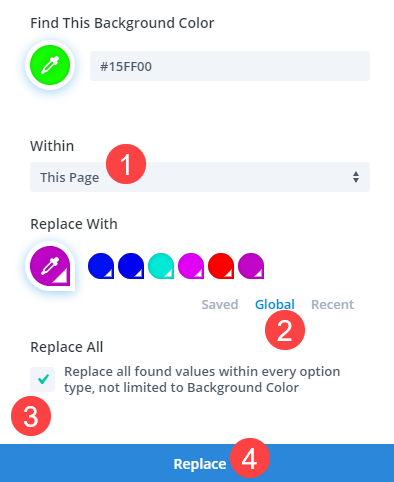Pick the second blue global color swatch
Viewport: 394px width, 482px height.
[x=131, y=266]
